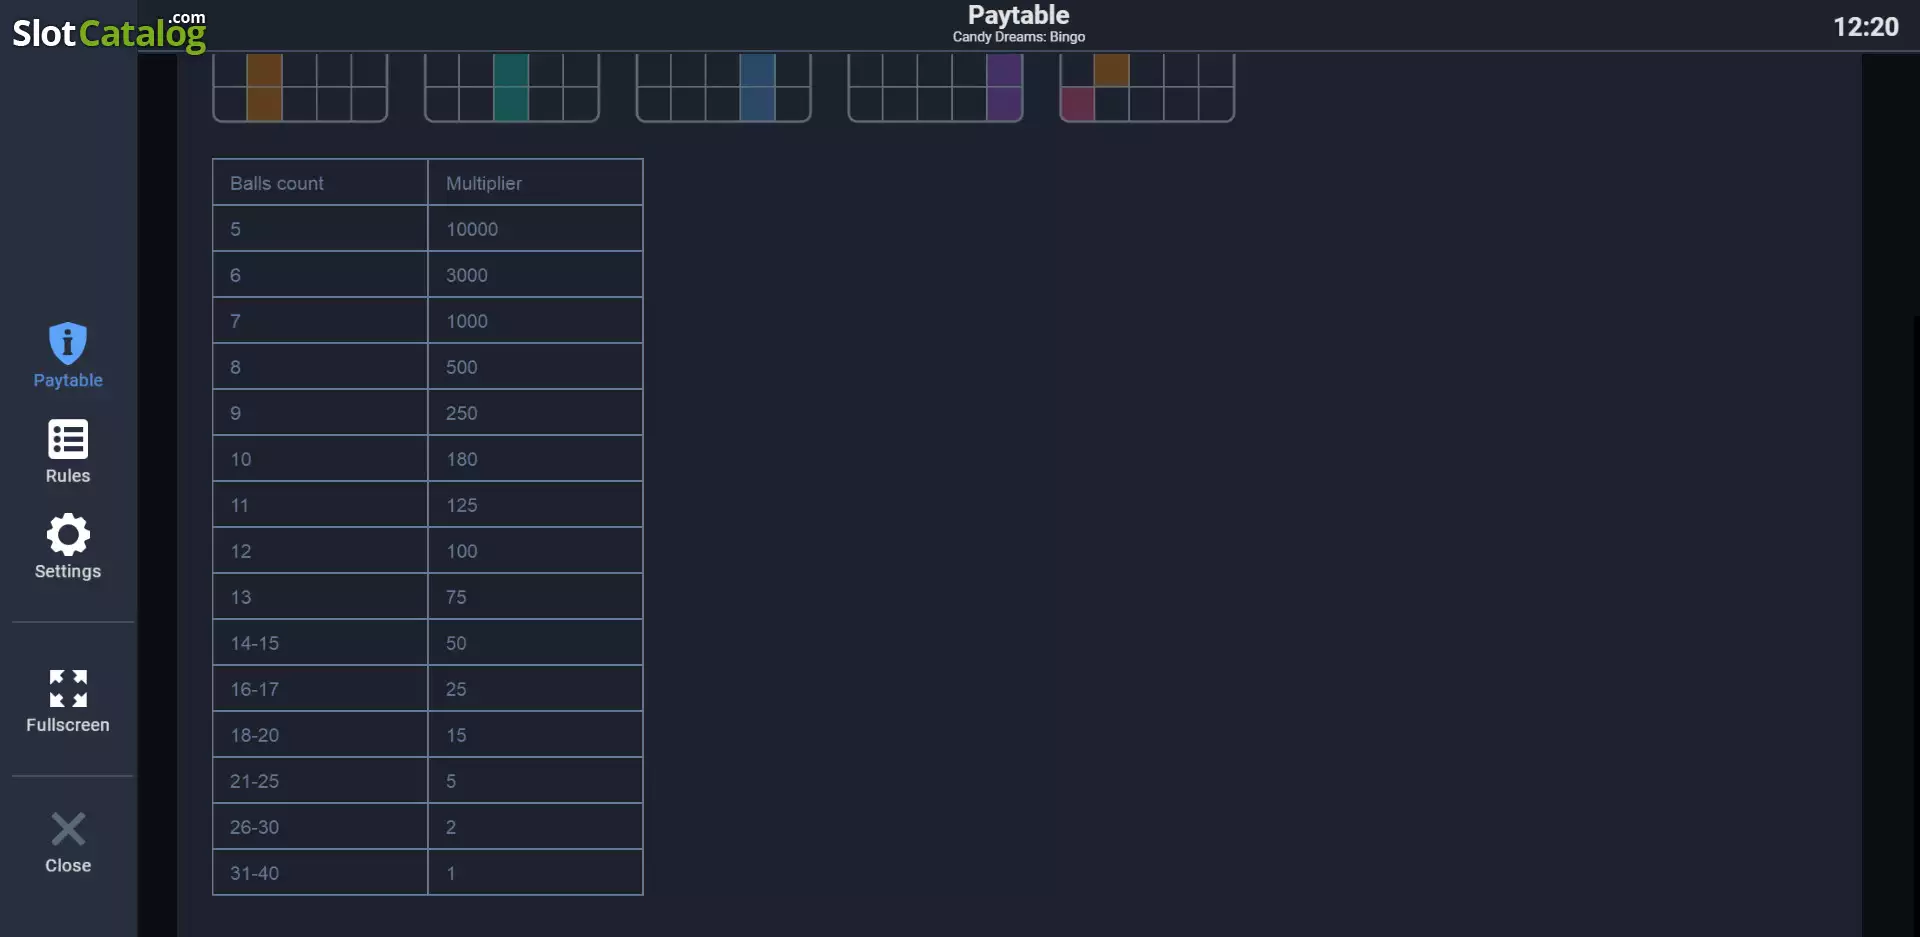
Task: Click the 3000 multiplier cell
Action: coord(535,275)
